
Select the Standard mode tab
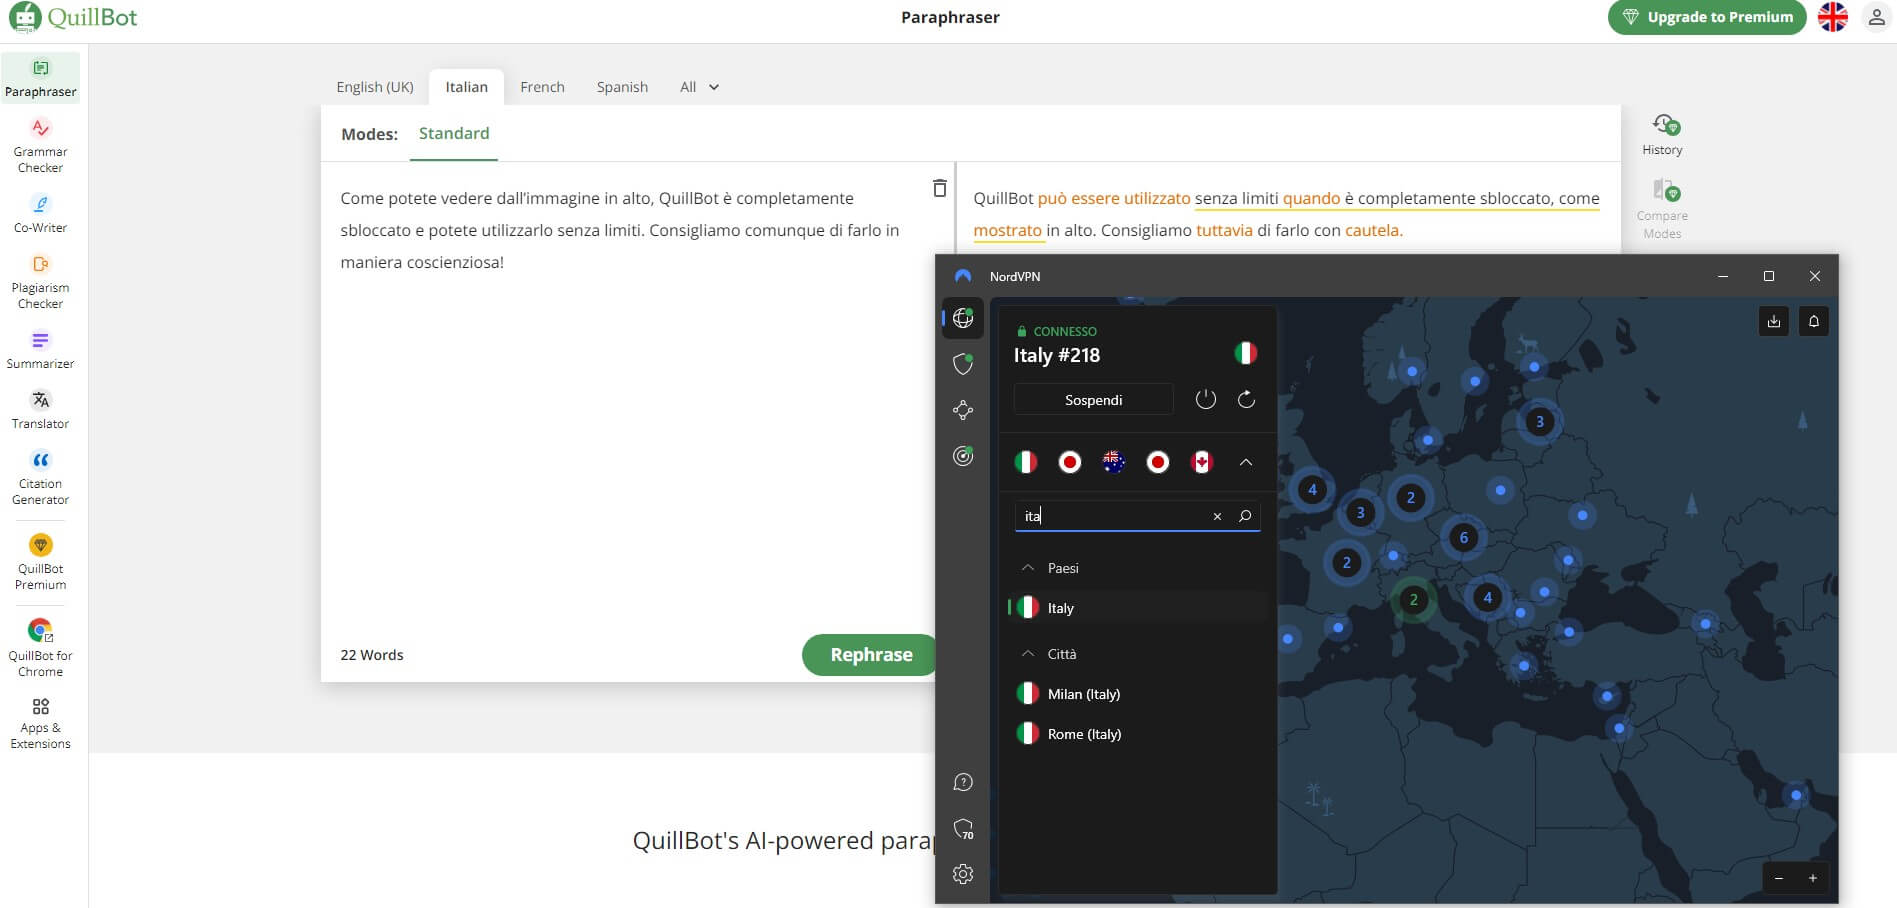tap(454, 133)
